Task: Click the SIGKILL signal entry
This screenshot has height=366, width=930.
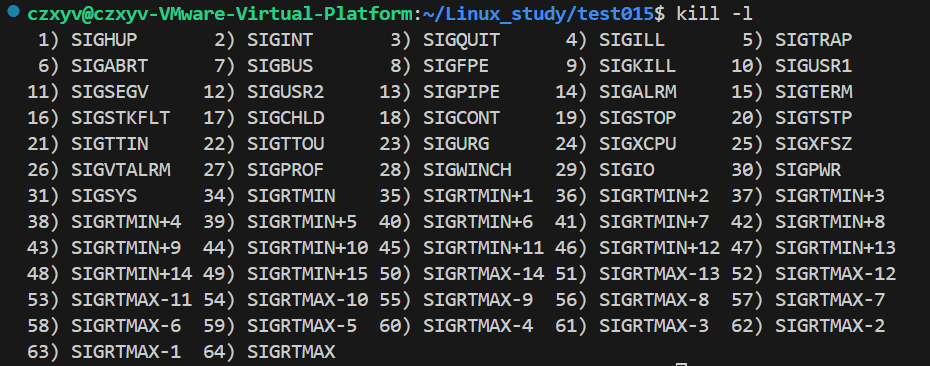Action: click(x=638, y=66)
